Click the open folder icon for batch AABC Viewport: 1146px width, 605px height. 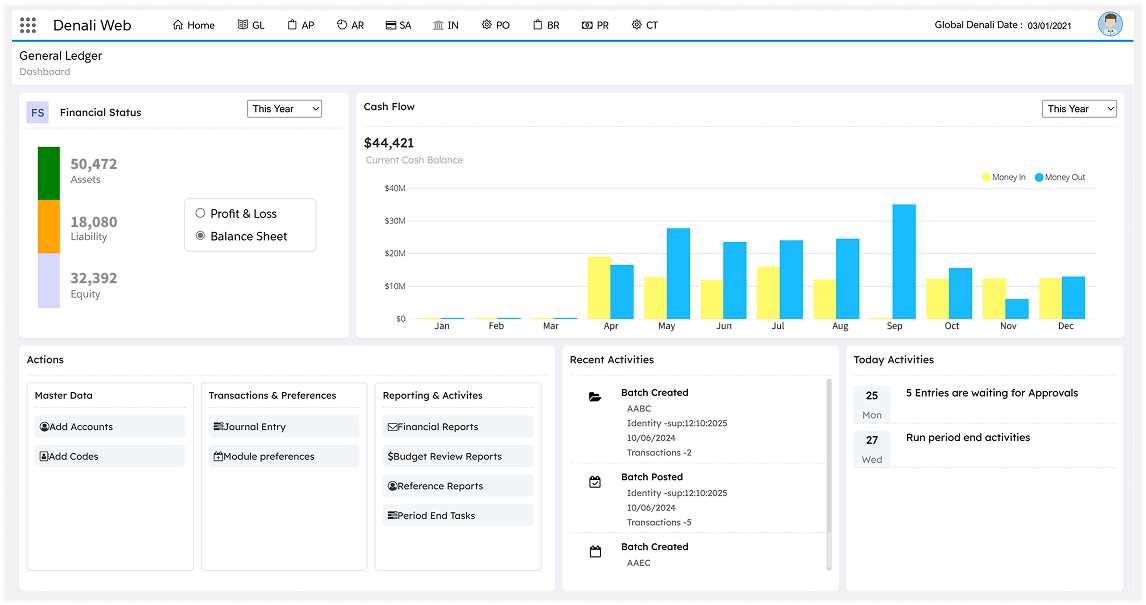pos(595,397)
